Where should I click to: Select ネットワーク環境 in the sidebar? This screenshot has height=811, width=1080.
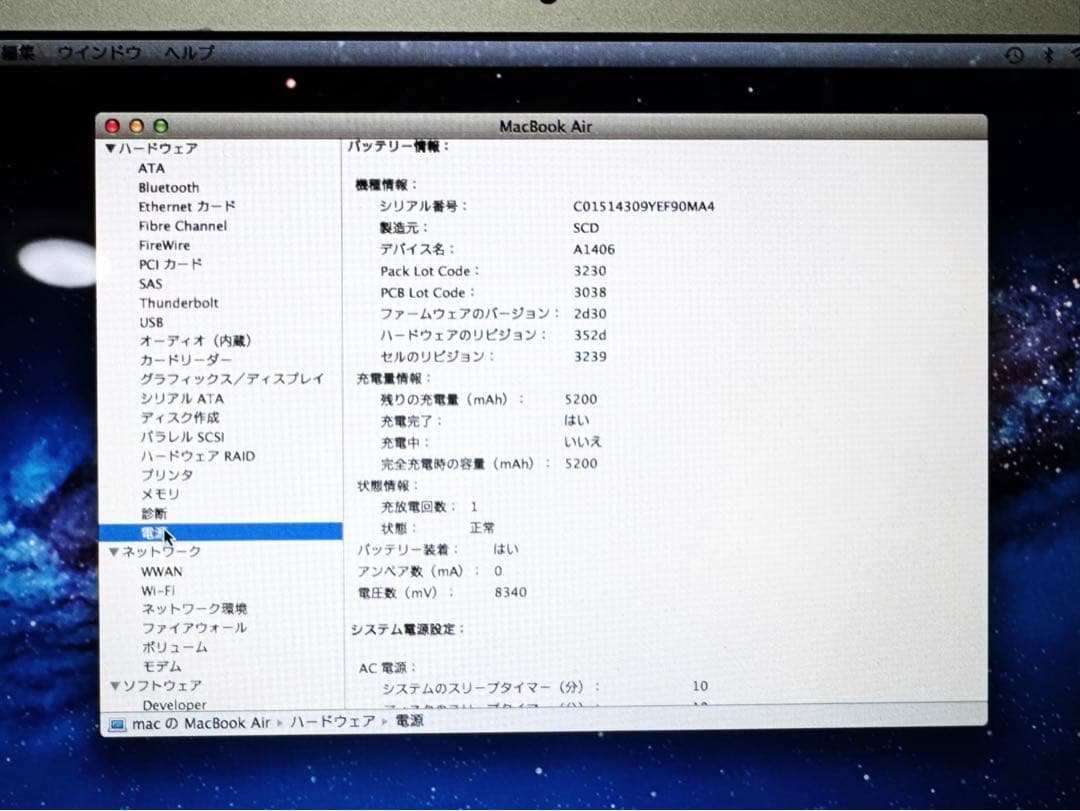[x=195, y=609]
